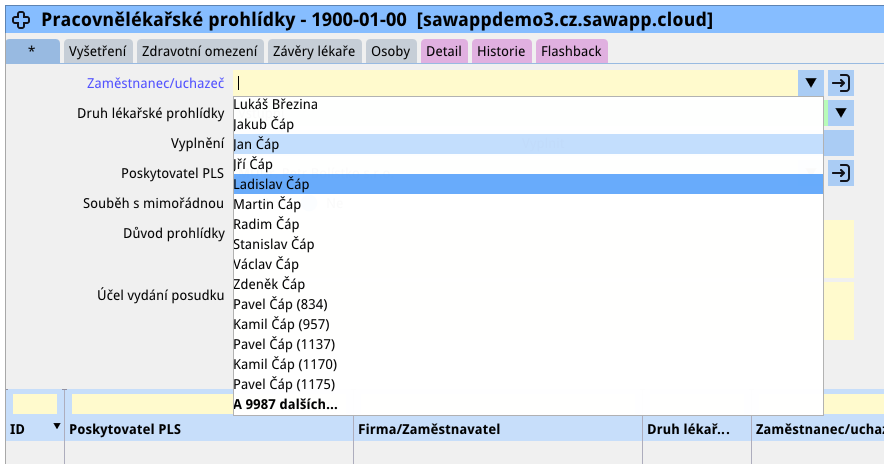Image resolution: width=884 pixels, height=464 pixels.
Task: Switch to the Vyšetření tab
Action: [x=97, y=51]
